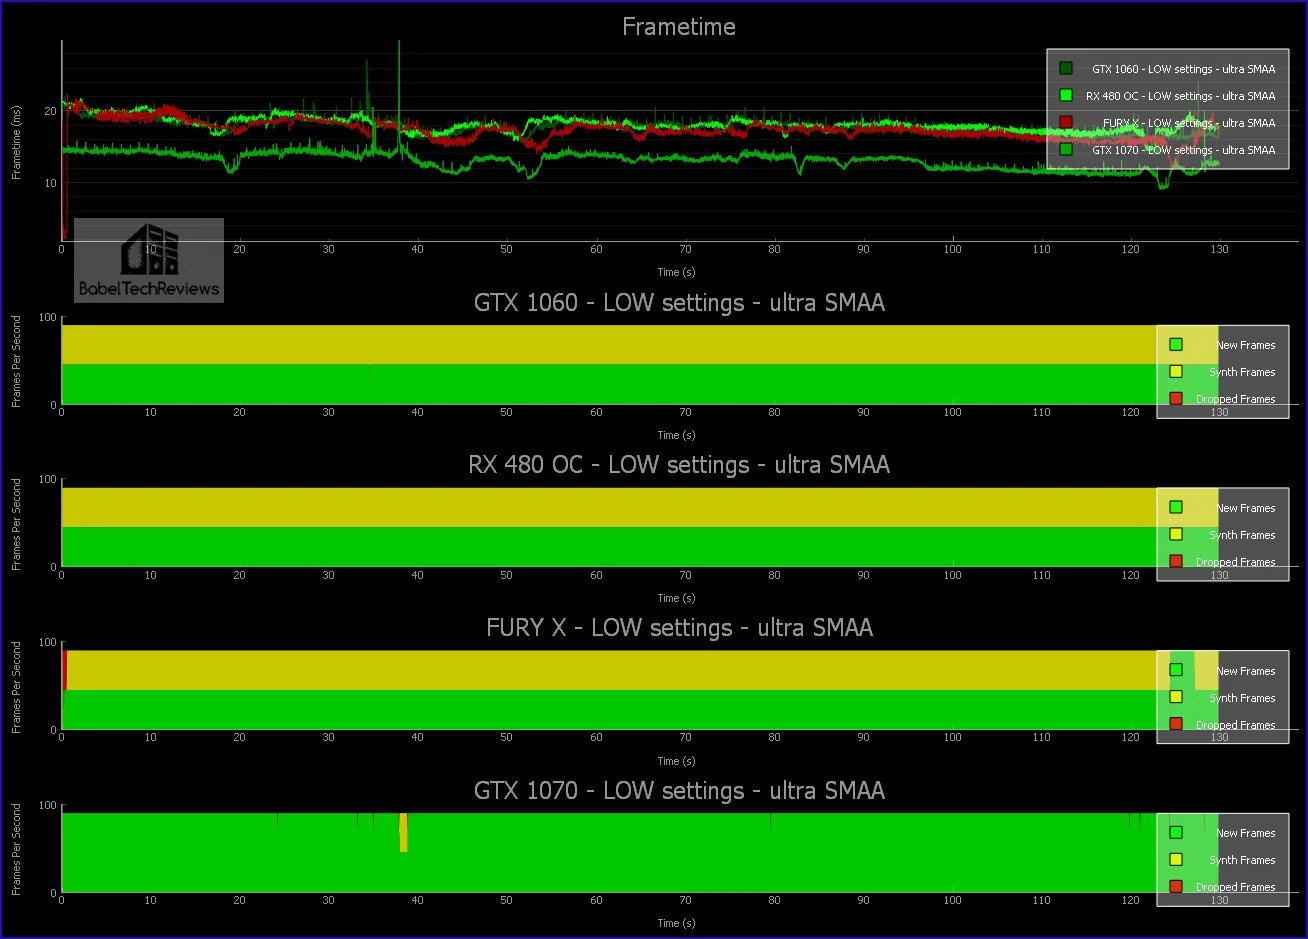Viewport: 1308px width, 939px height.
Task: Click 'Synth Frames' label in RX 480 OC legend
Action: click(x=1242, y=535)
